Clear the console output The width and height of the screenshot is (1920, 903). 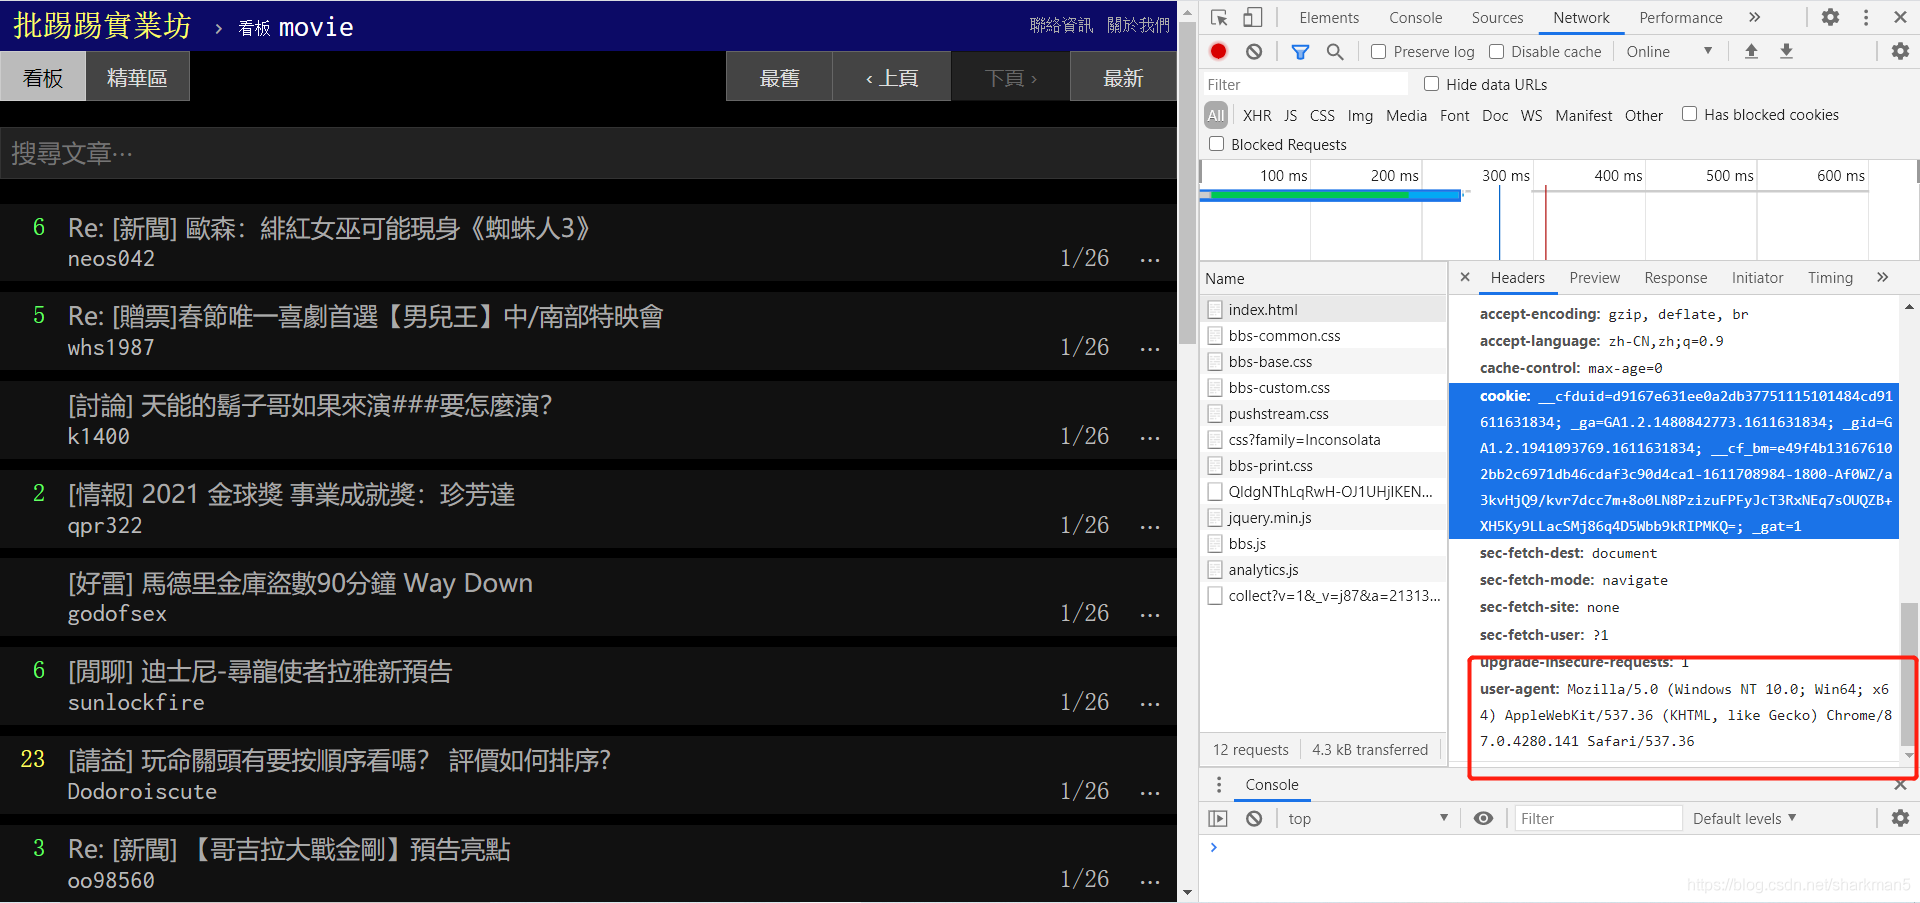coord(1254,818)
